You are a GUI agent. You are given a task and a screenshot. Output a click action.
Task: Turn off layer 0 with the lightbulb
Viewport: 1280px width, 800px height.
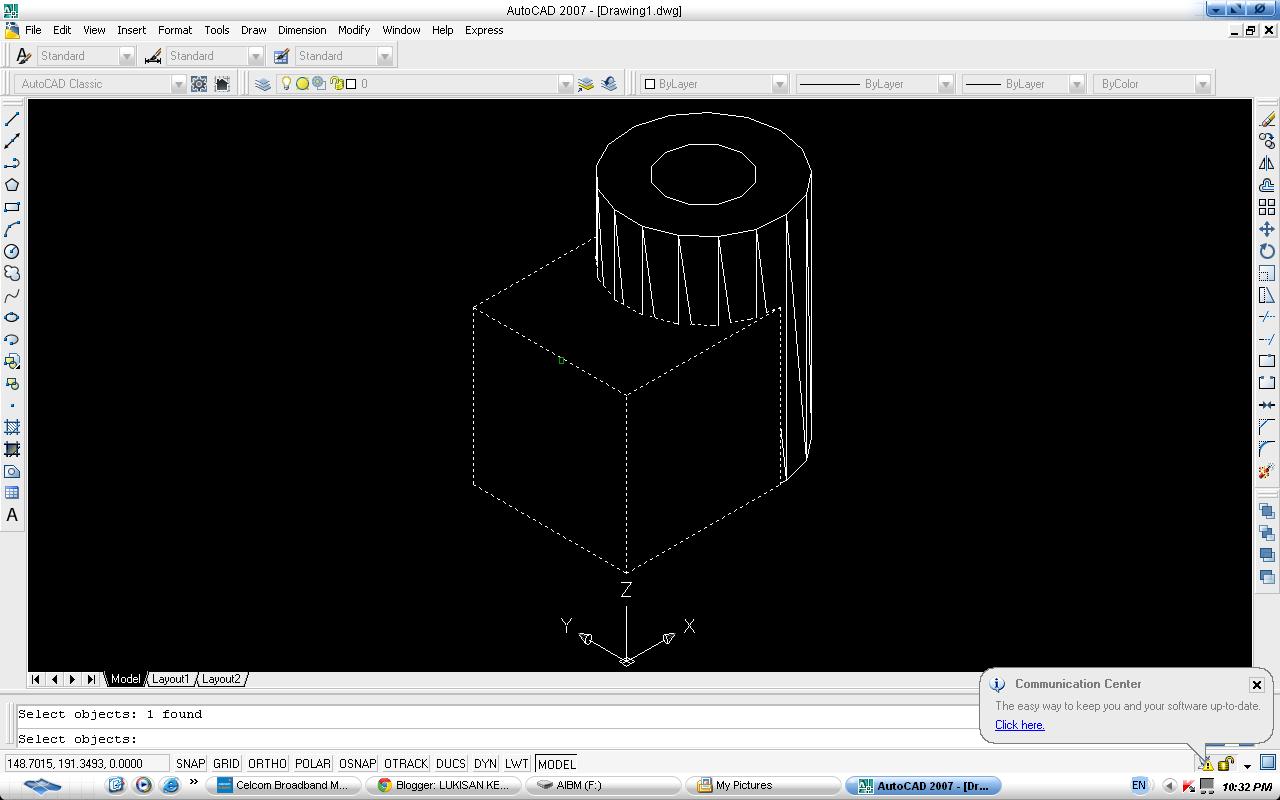(286, 83)
